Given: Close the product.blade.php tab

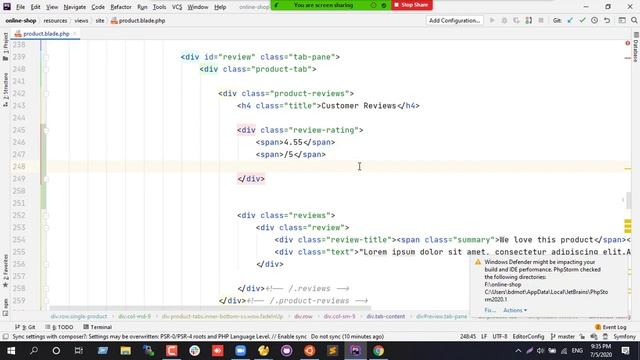Looking at the screenshot, I should click(x=75, y=34).
